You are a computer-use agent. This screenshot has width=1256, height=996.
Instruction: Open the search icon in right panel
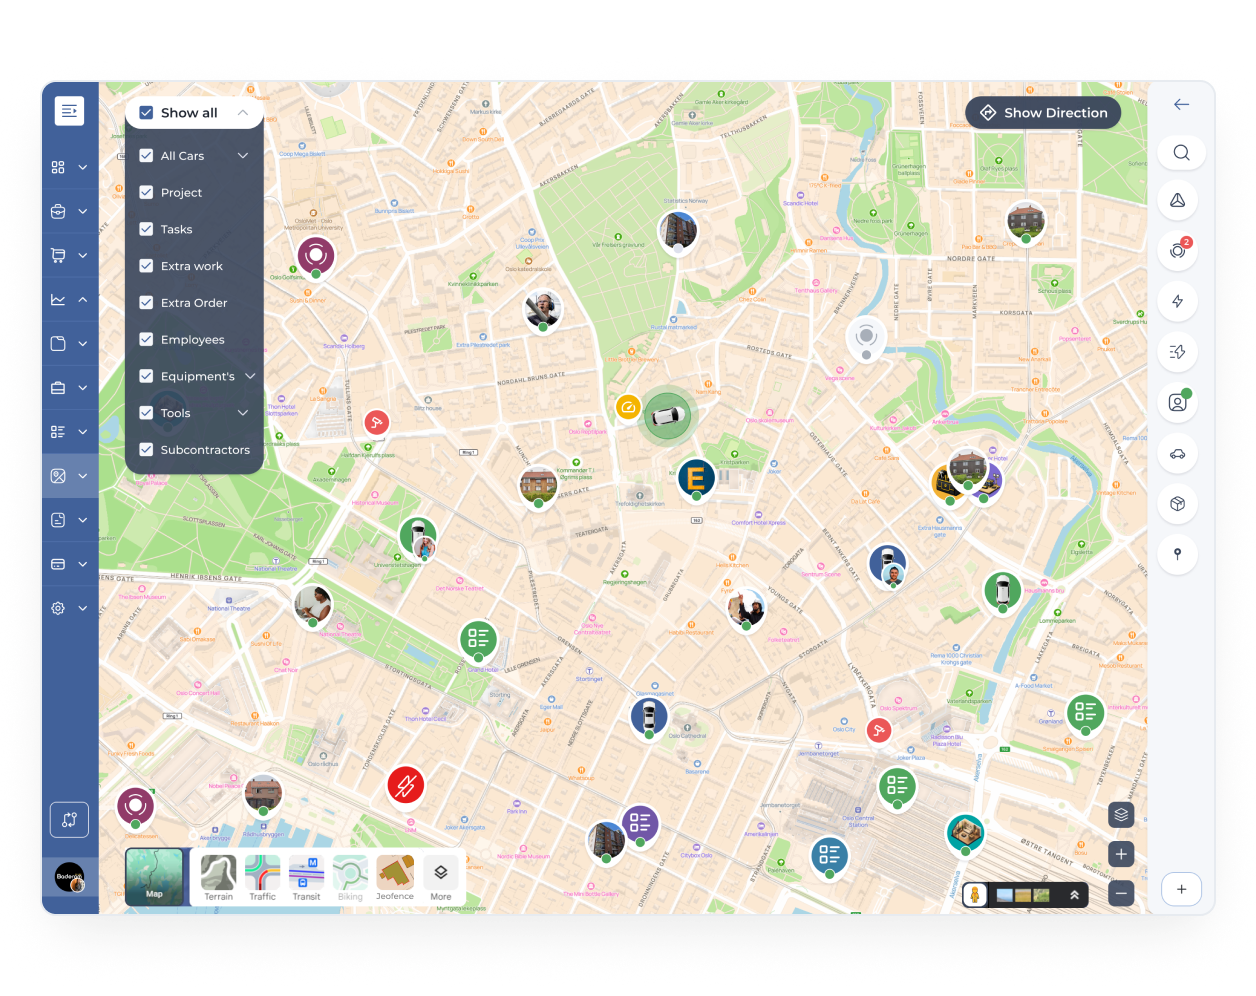pyautogui.click(x=1181, y=152)
